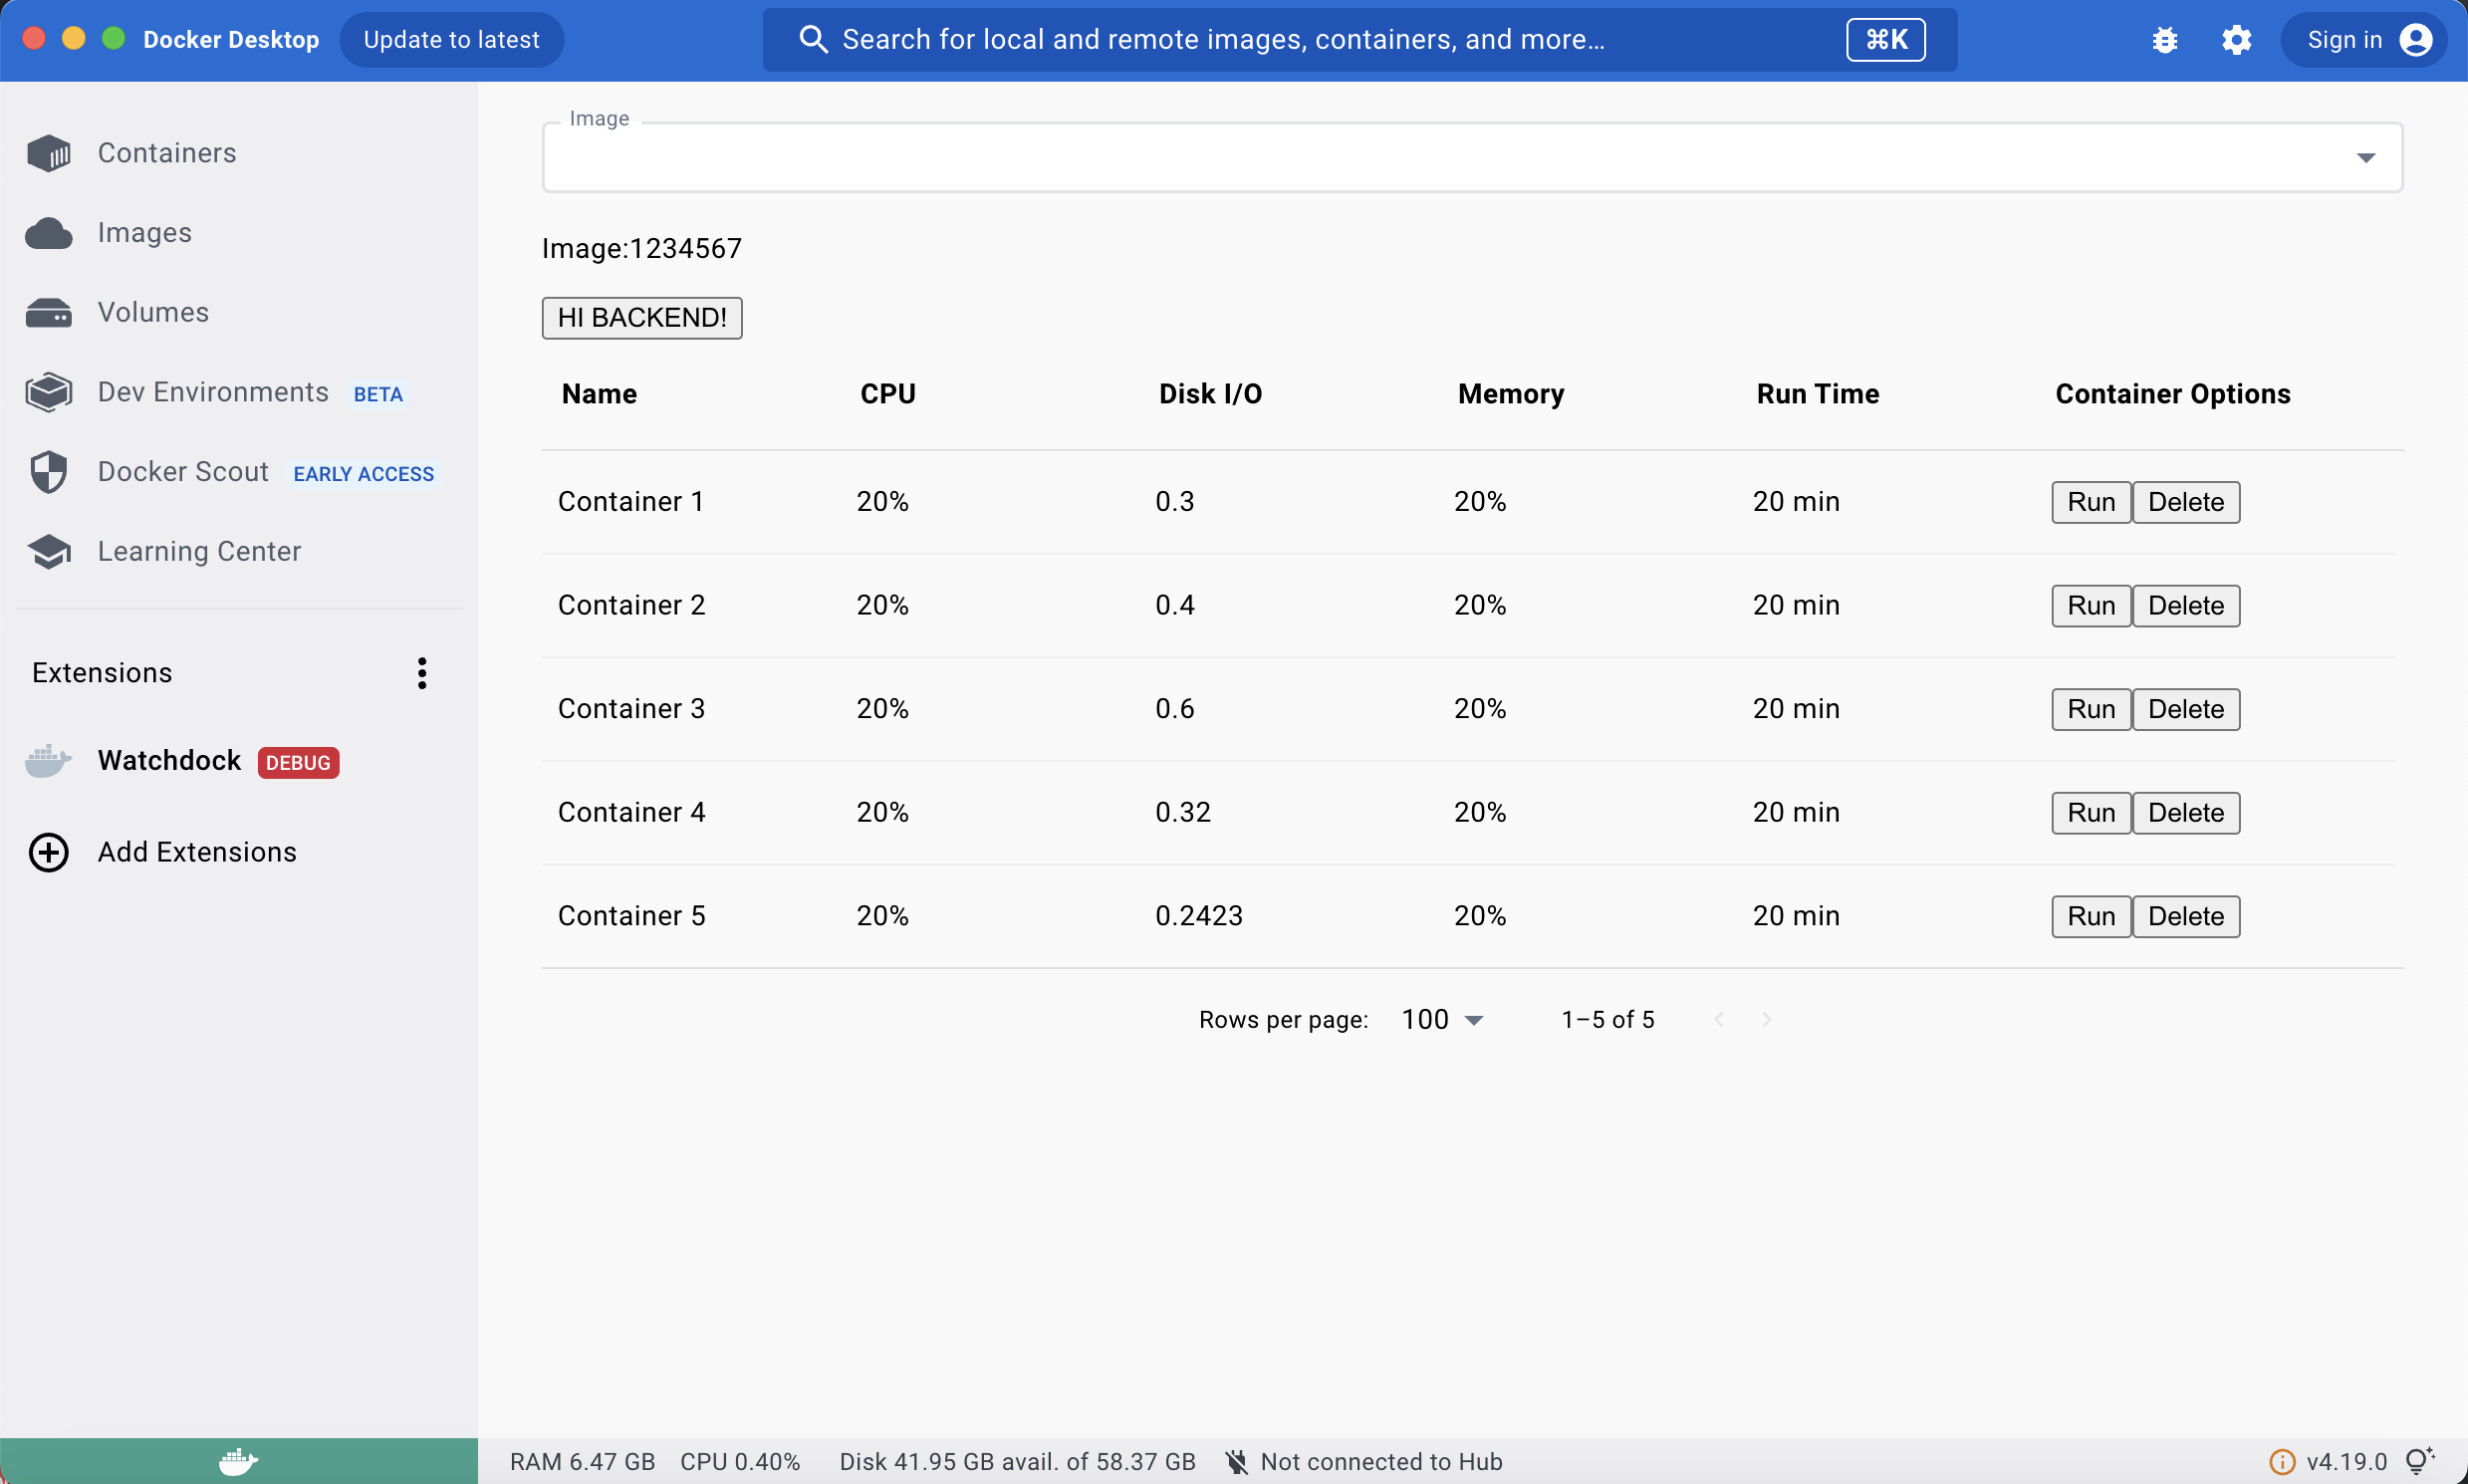
Task: Open the Rows per page dropdown
Action: [1442, 1019]
